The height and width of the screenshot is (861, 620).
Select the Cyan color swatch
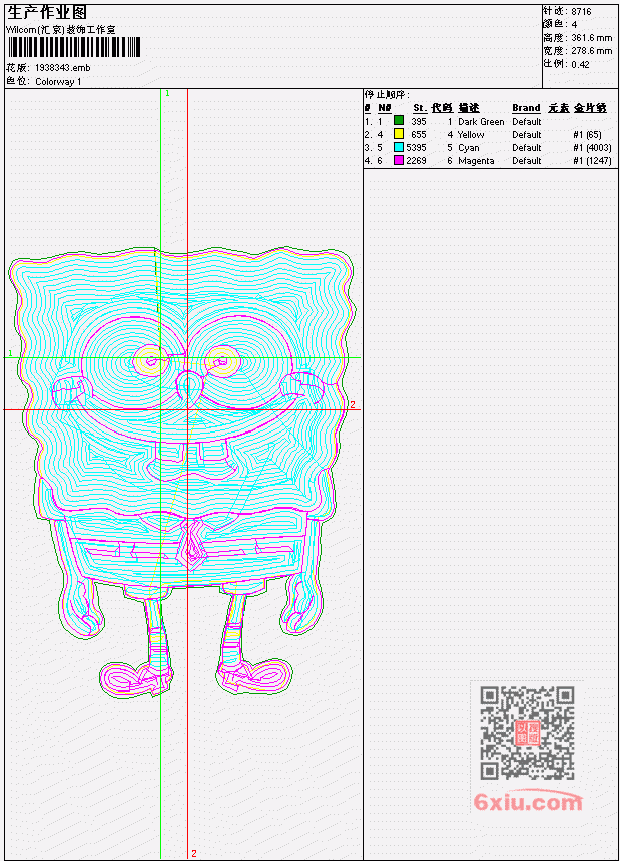click(399, 147)
